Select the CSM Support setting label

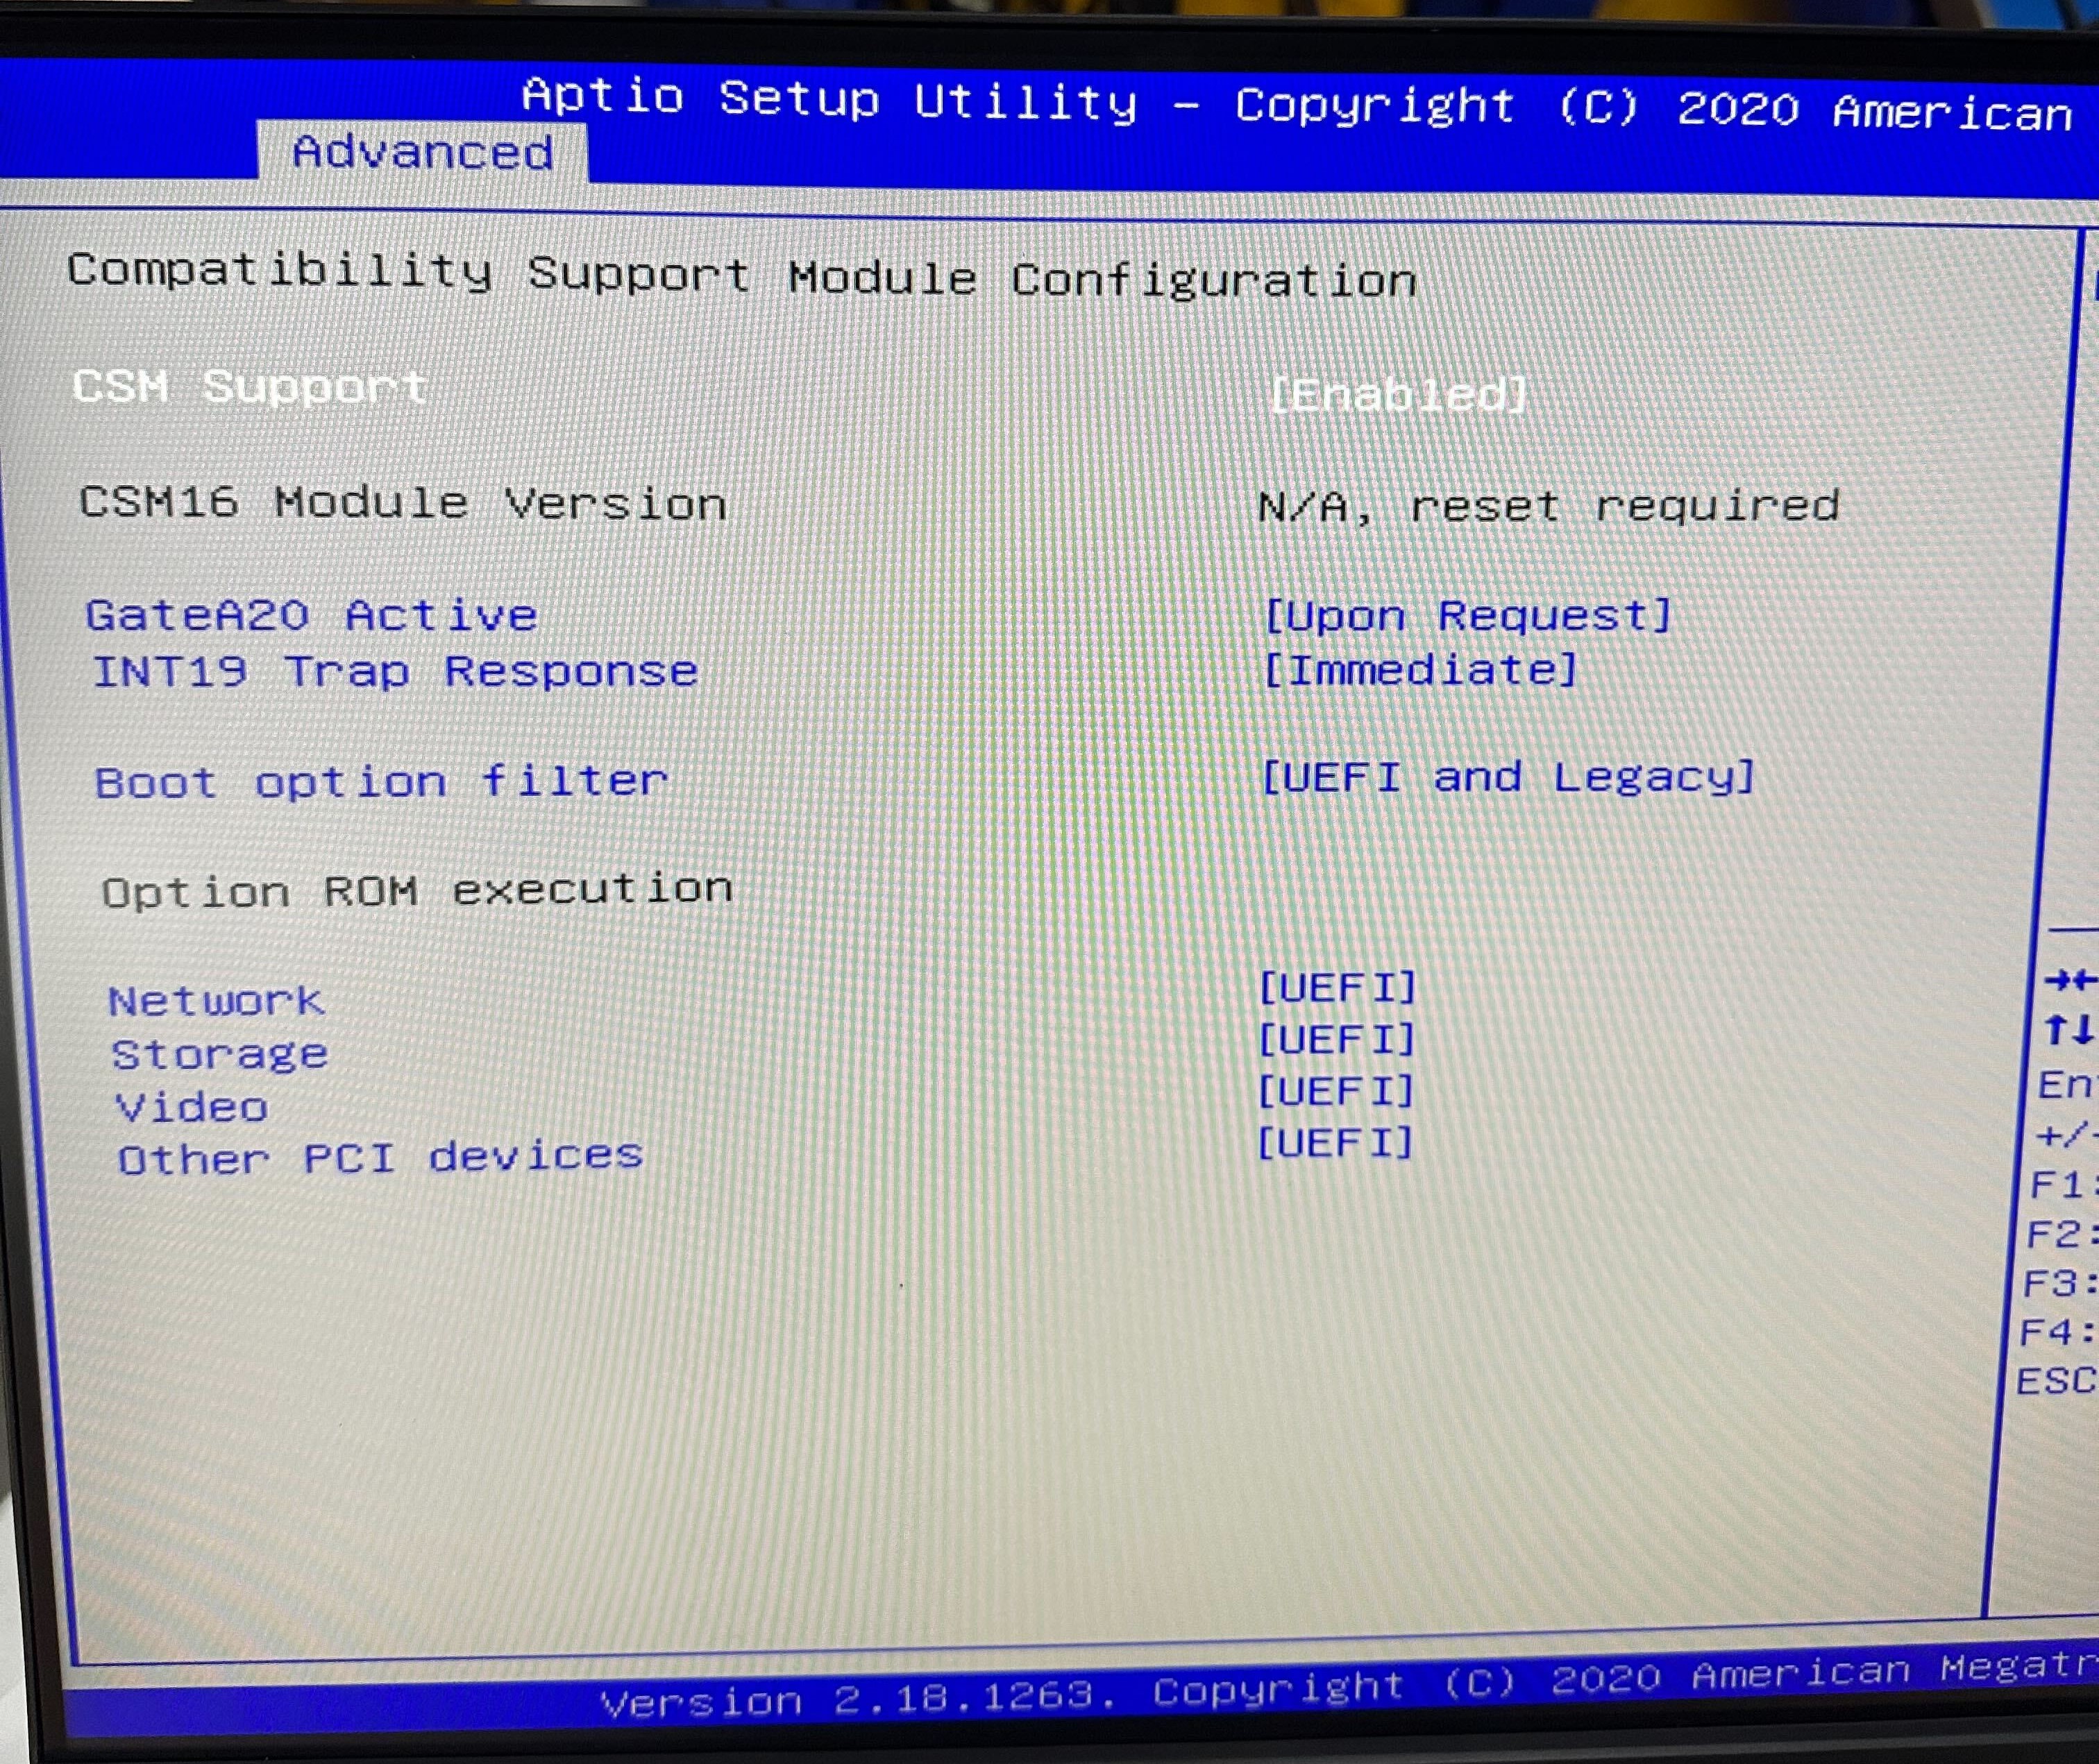point(250,387)
